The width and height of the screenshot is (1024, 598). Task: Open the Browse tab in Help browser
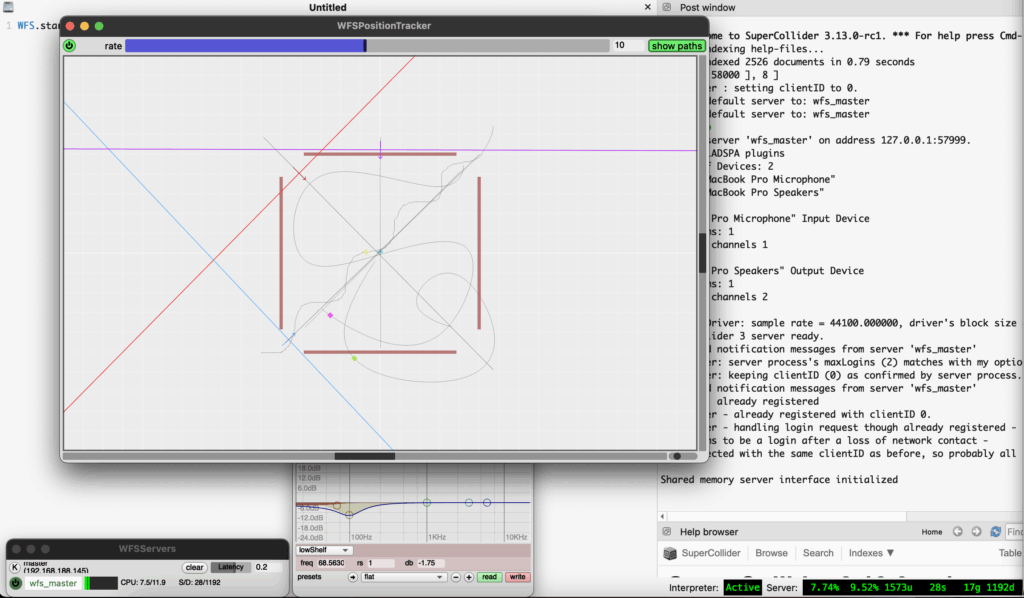[771, 553]
